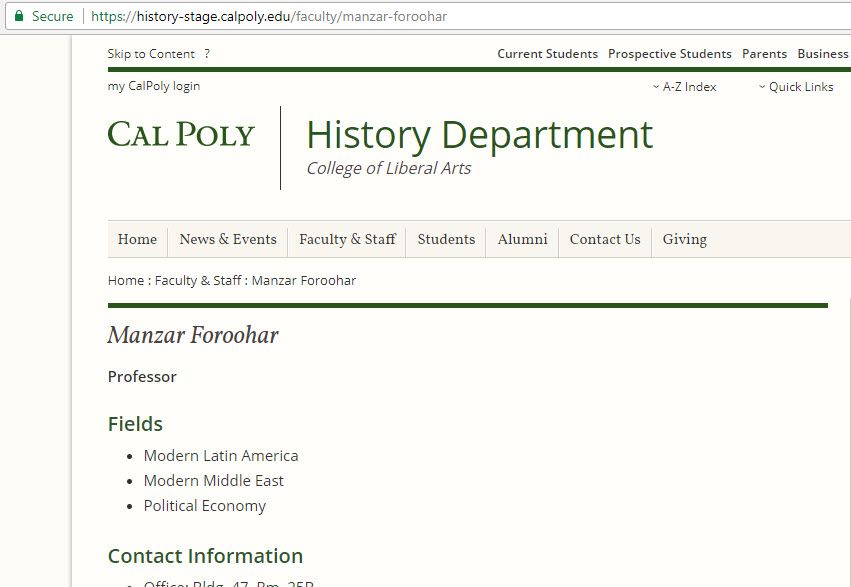Click Home in the breadcrumb trail
Image resolution: width=851 pixels, height=587 pixels.
click(126, 281)
